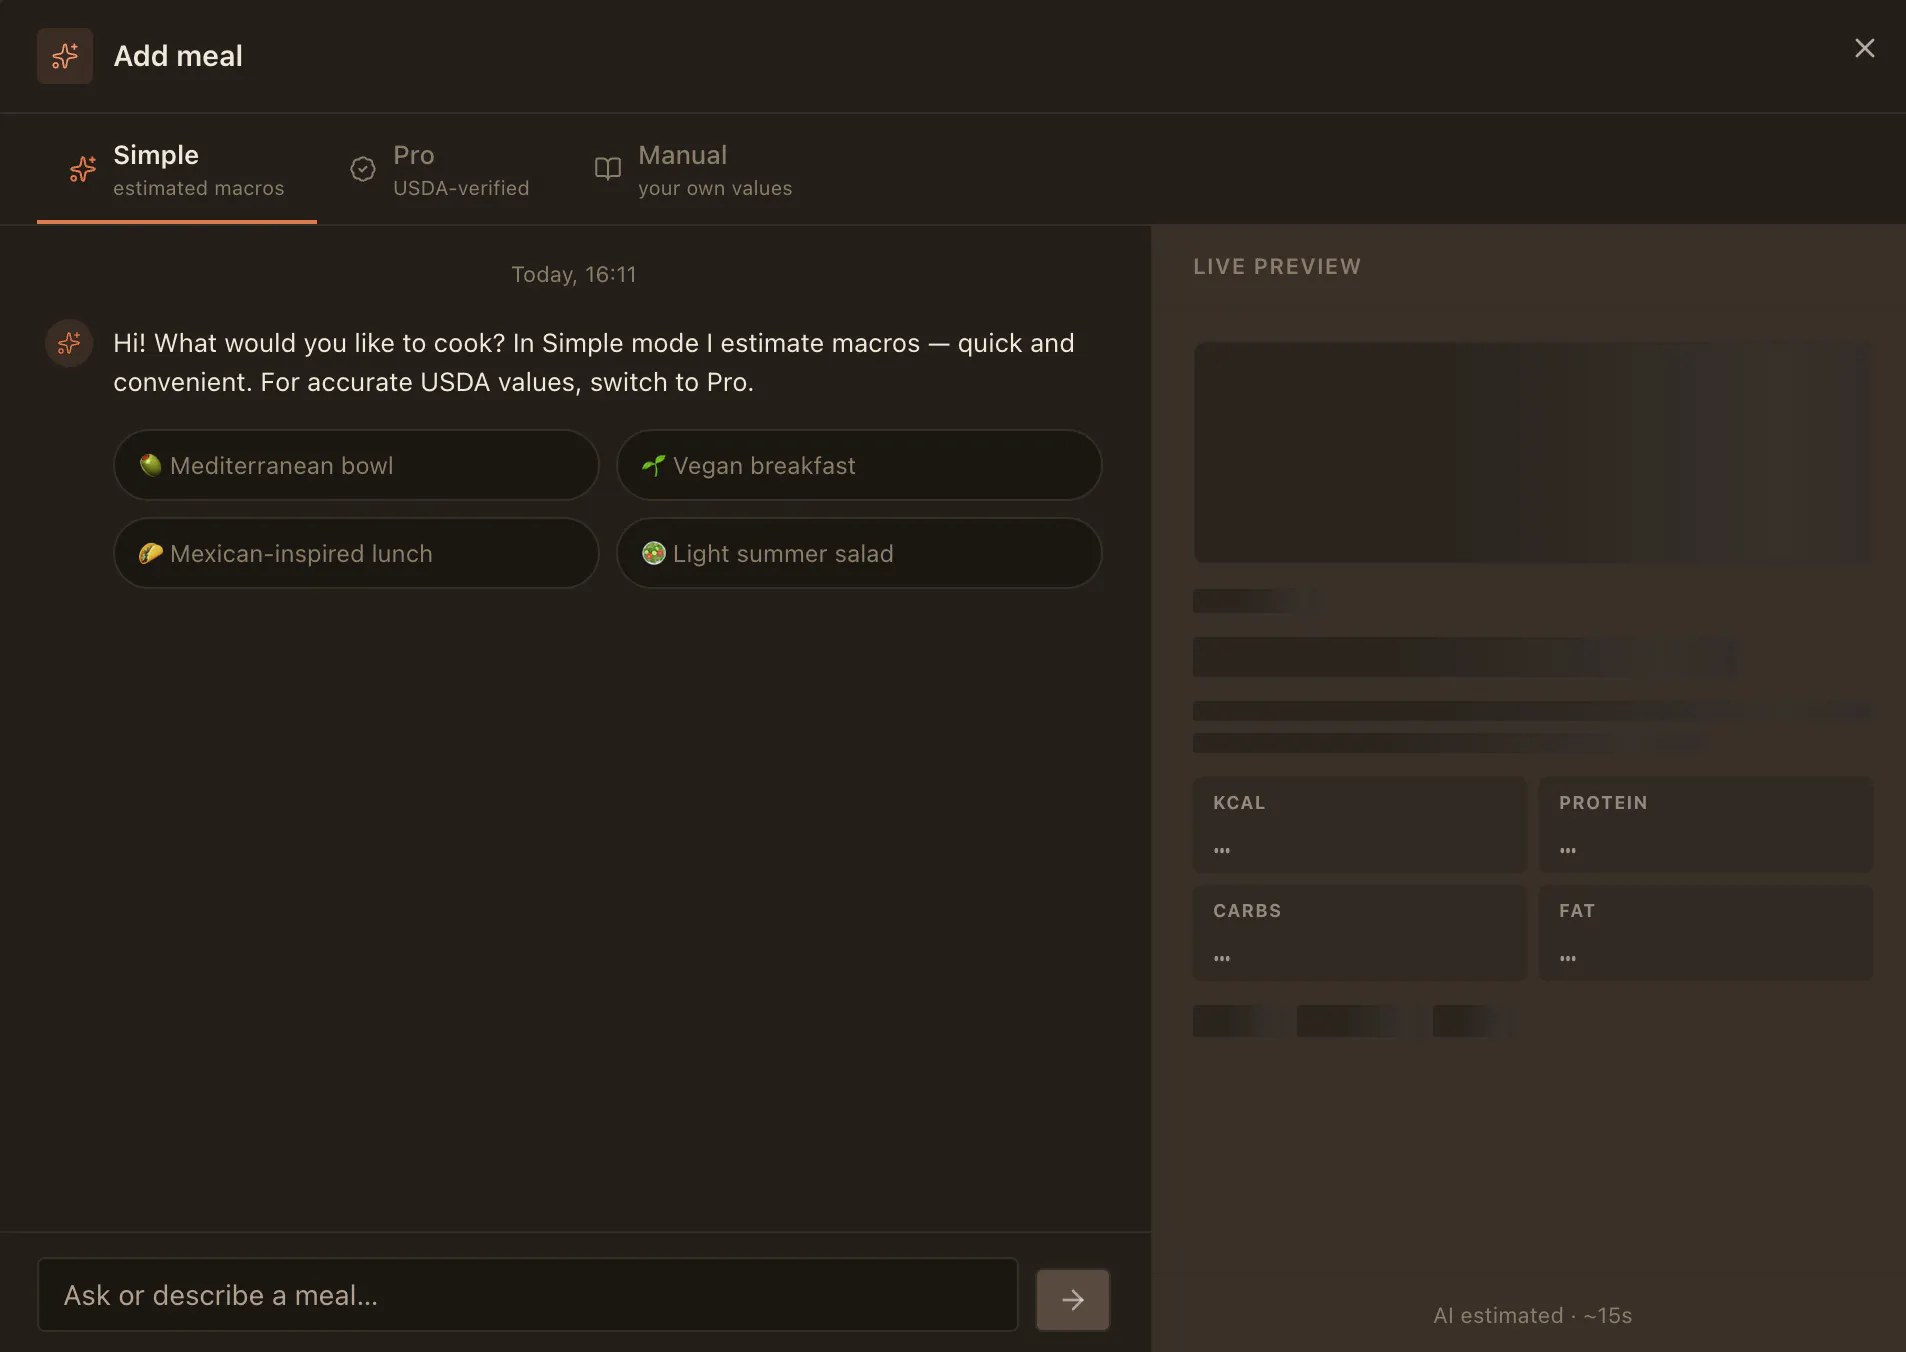This screenshot has height=1352, width=1906.
Task: Click the Add meal title text
Action: point(178,56)
